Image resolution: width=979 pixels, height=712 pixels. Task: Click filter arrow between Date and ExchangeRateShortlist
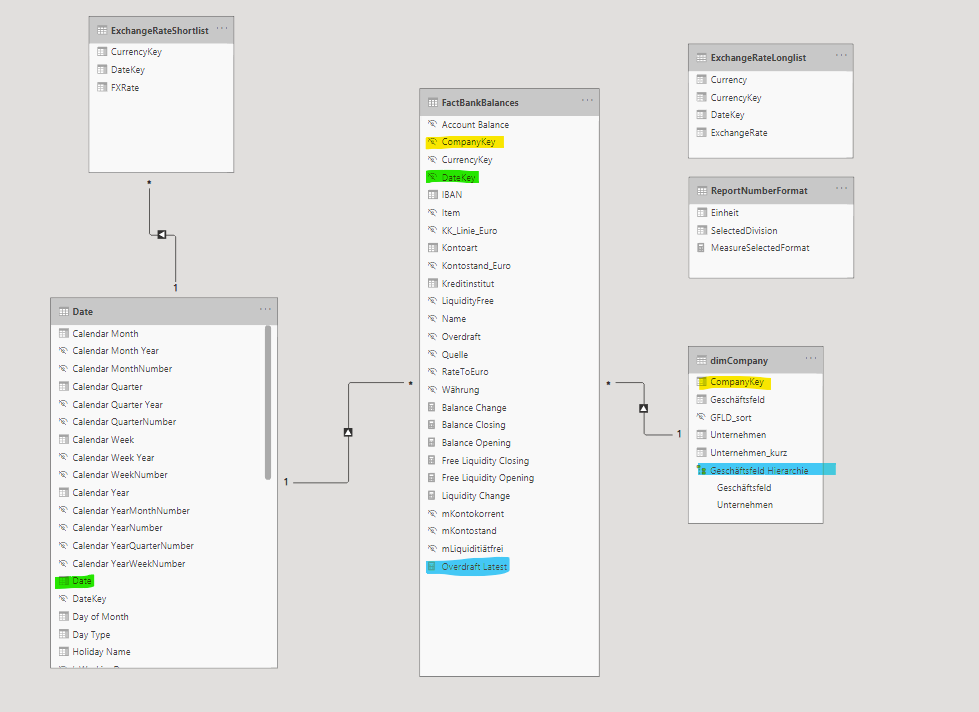pyautogui.click(x=162, y=235)
